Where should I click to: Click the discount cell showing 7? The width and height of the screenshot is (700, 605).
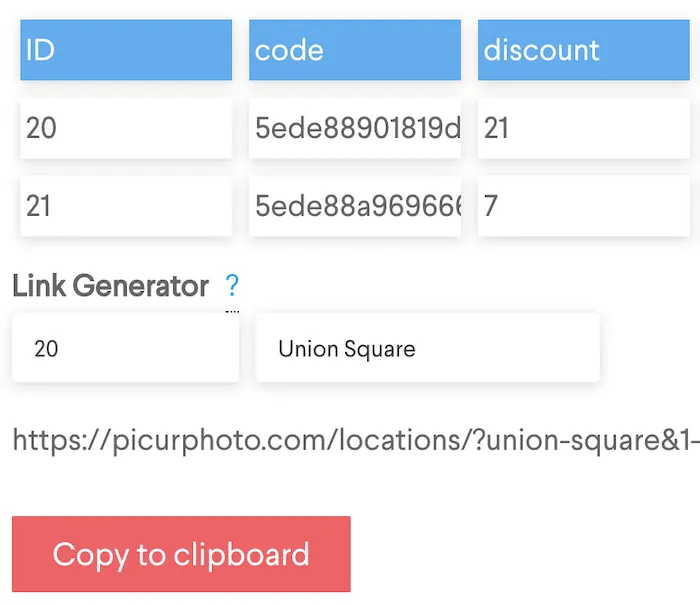(x=583, y=207)
